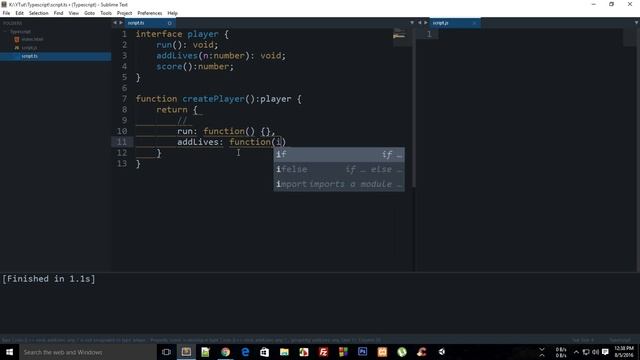Click the 'return' keyword on line 8
Viewport: 640px width, 360px height.
pos(172,110)
